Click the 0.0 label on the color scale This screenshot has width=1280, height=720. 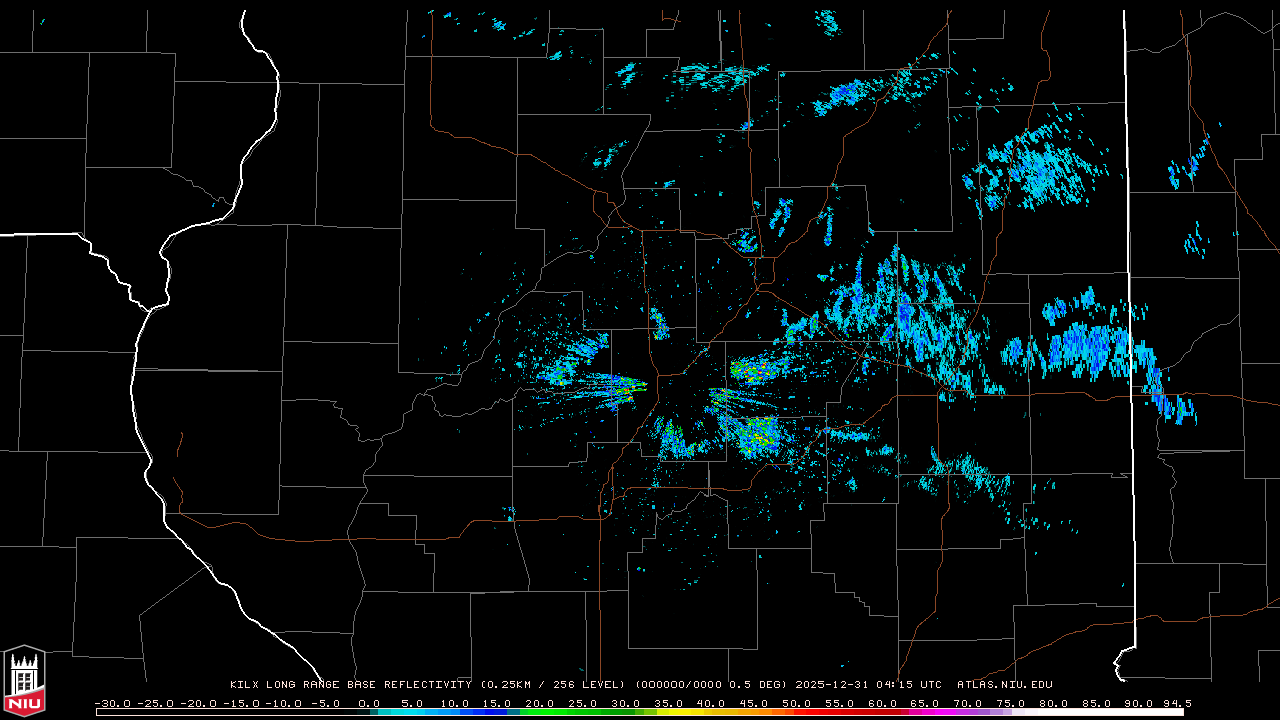coord(369,703)
